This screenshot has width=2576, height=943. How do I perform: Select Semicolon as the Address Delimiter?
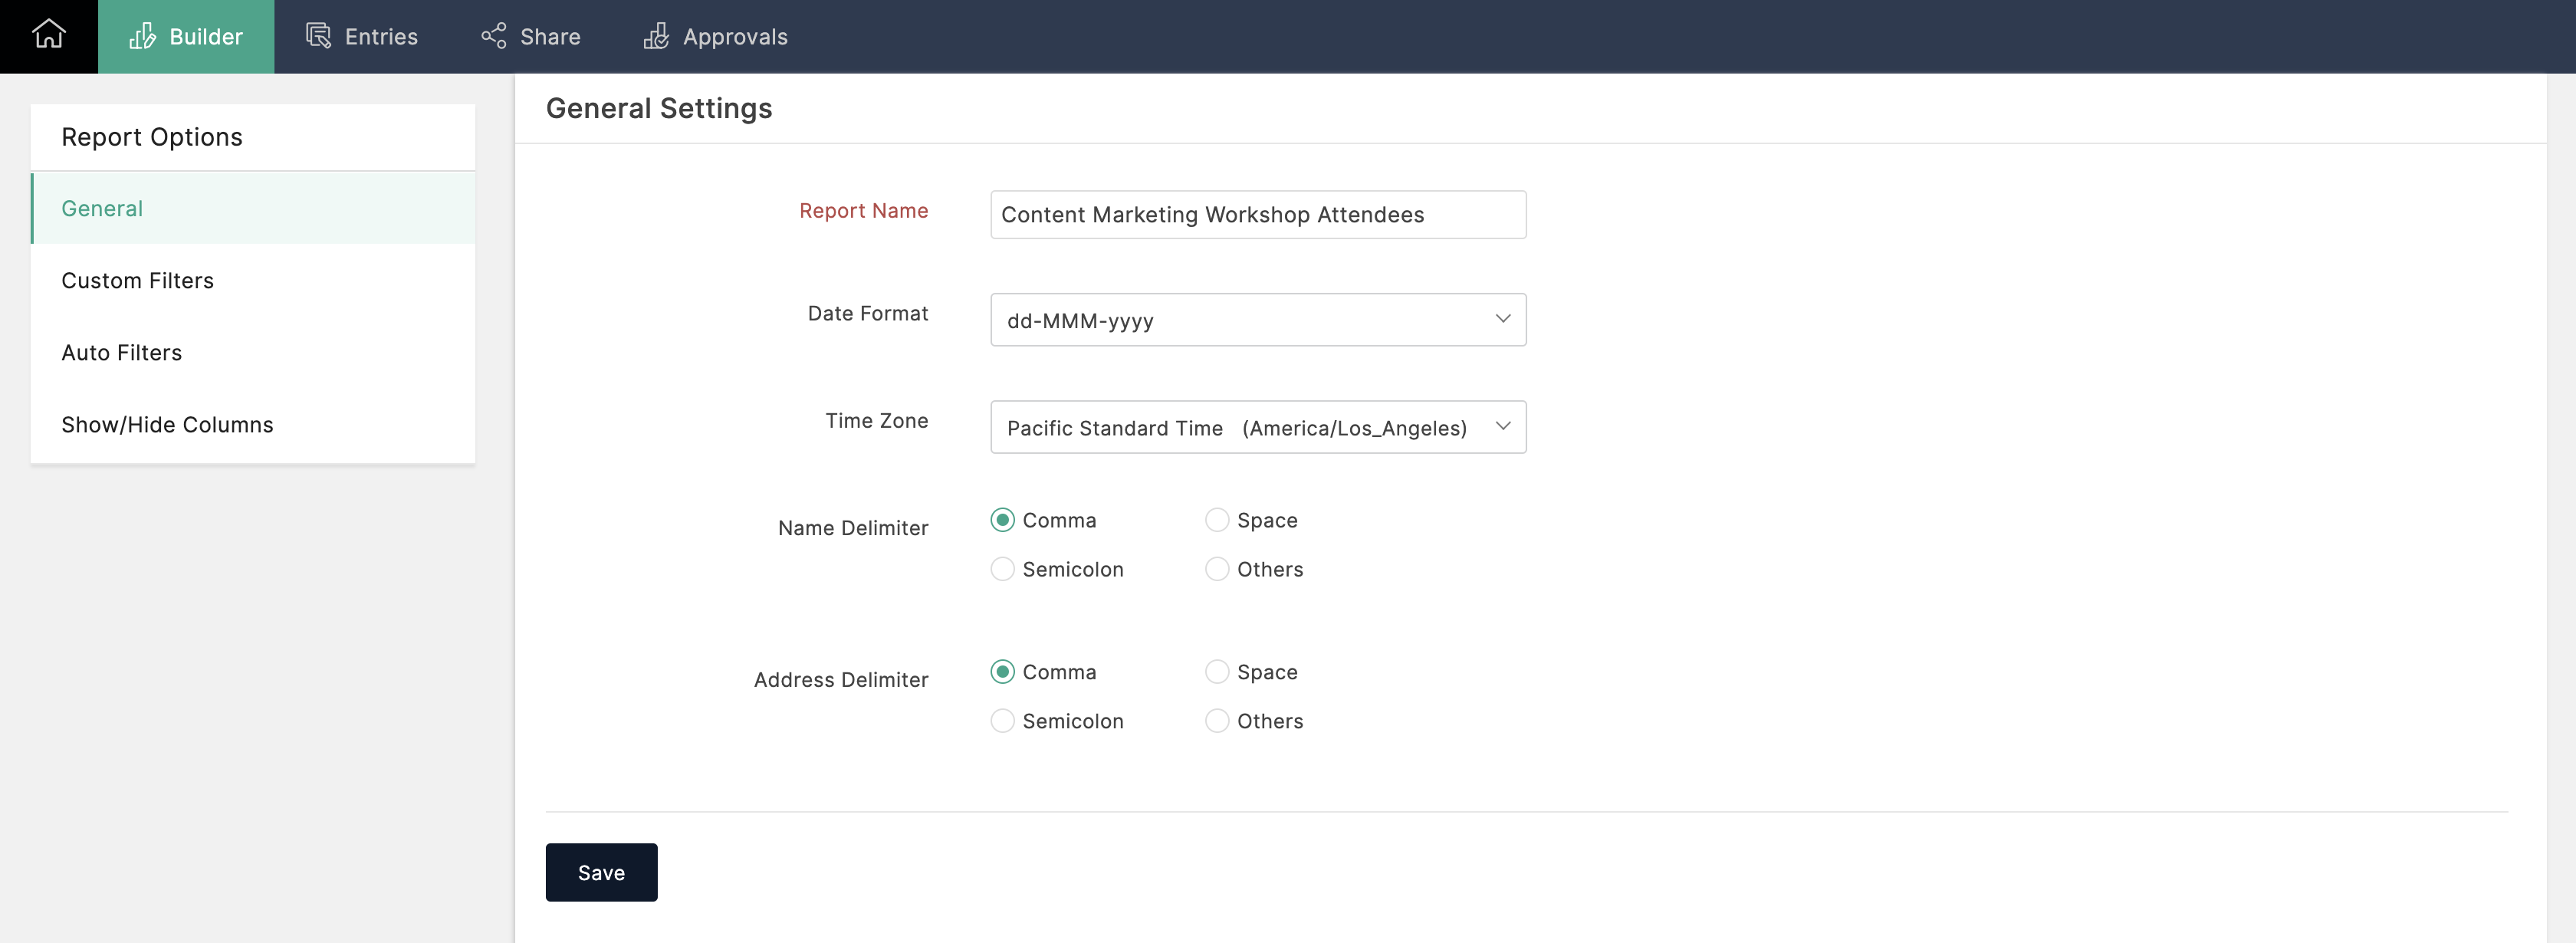tap(1002, 720)
